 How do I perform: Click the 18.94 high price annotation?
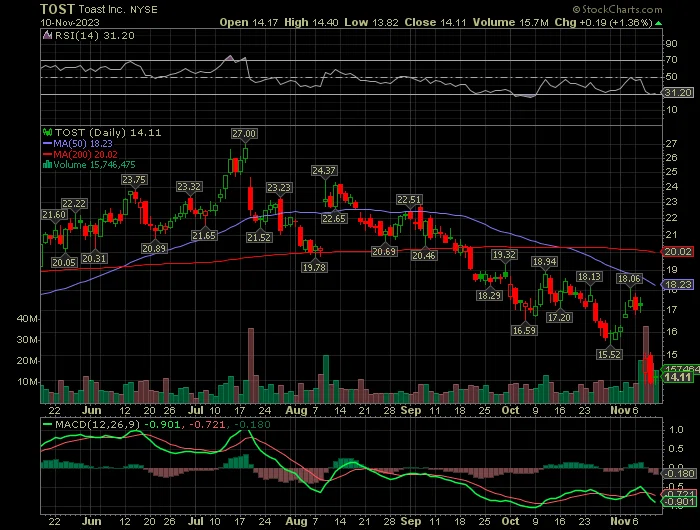544,262
